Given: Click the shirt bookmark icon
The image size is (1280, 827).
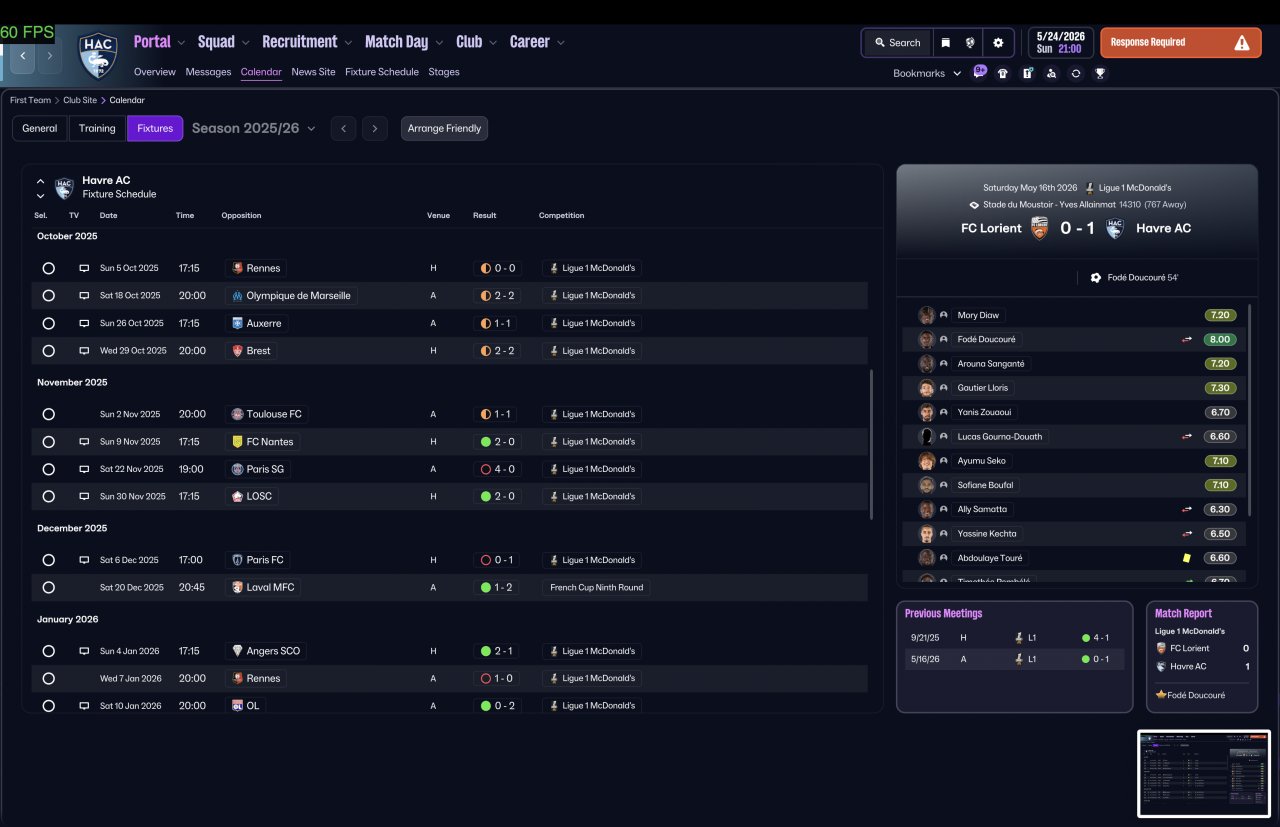Looking at the screenshot, I should pos(1003,73).
